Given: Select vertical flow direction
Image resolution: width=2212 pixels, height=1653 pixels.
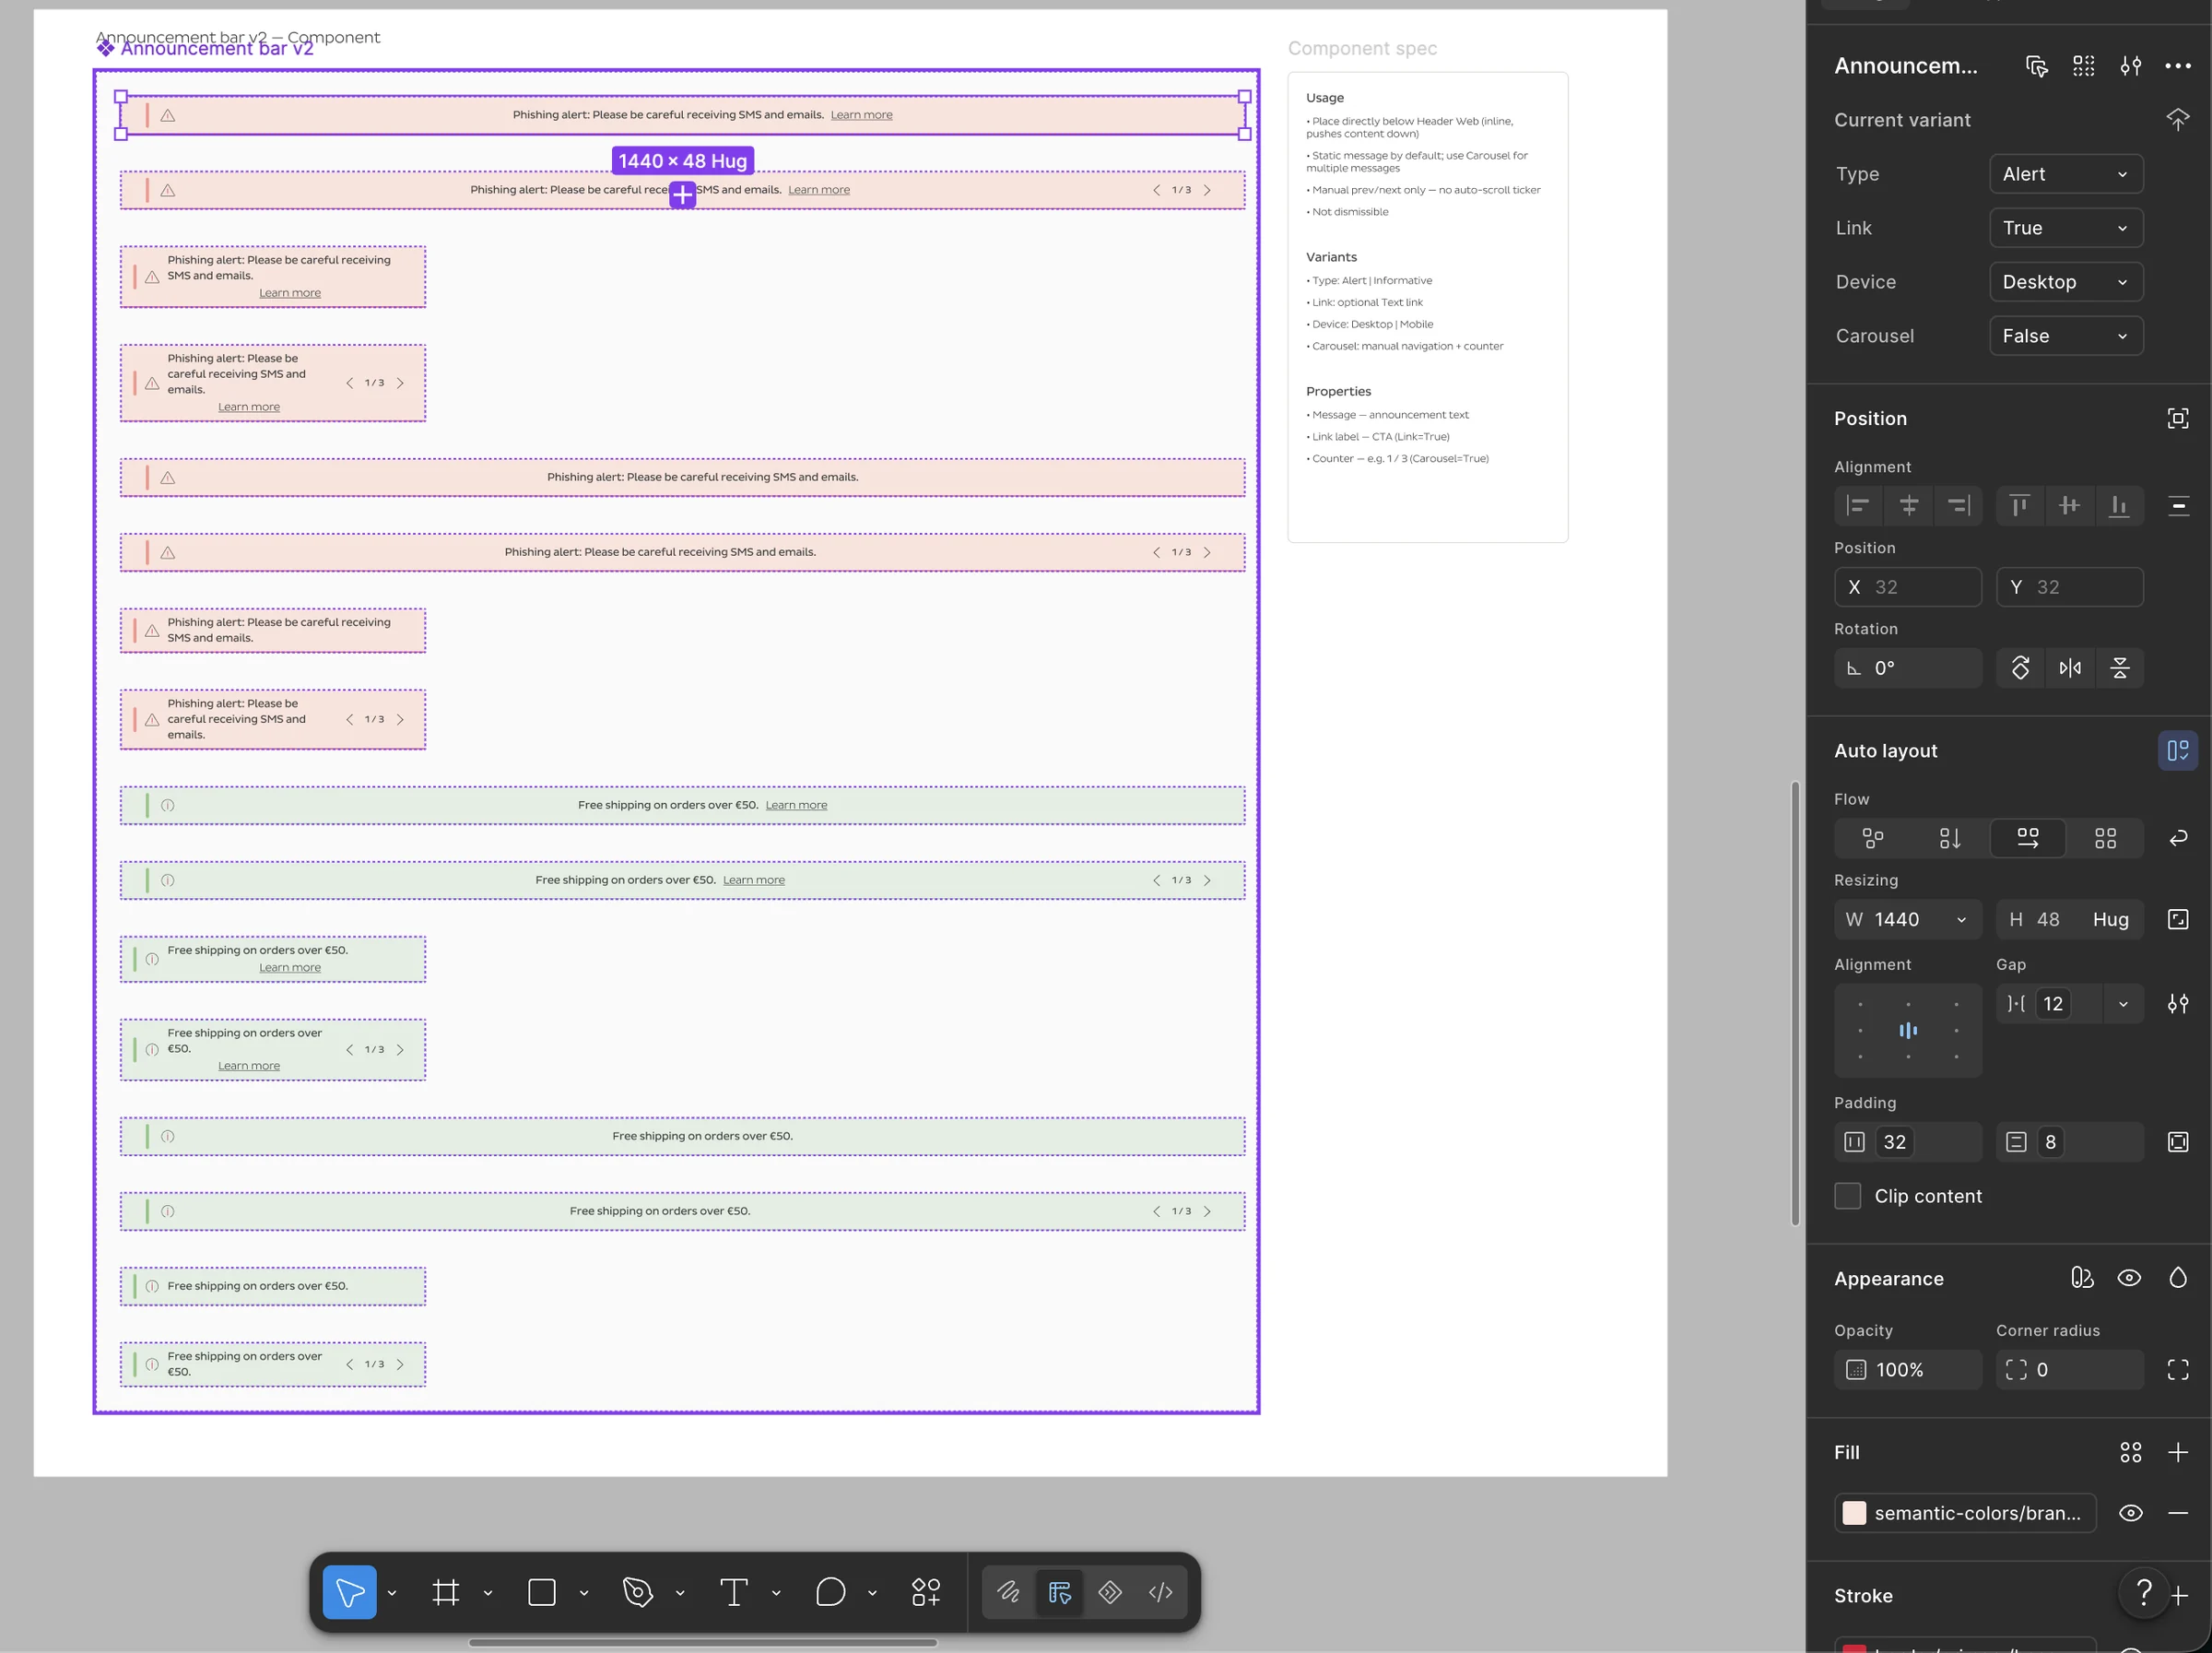Looking at the screenshot, I should point(1950,838).
